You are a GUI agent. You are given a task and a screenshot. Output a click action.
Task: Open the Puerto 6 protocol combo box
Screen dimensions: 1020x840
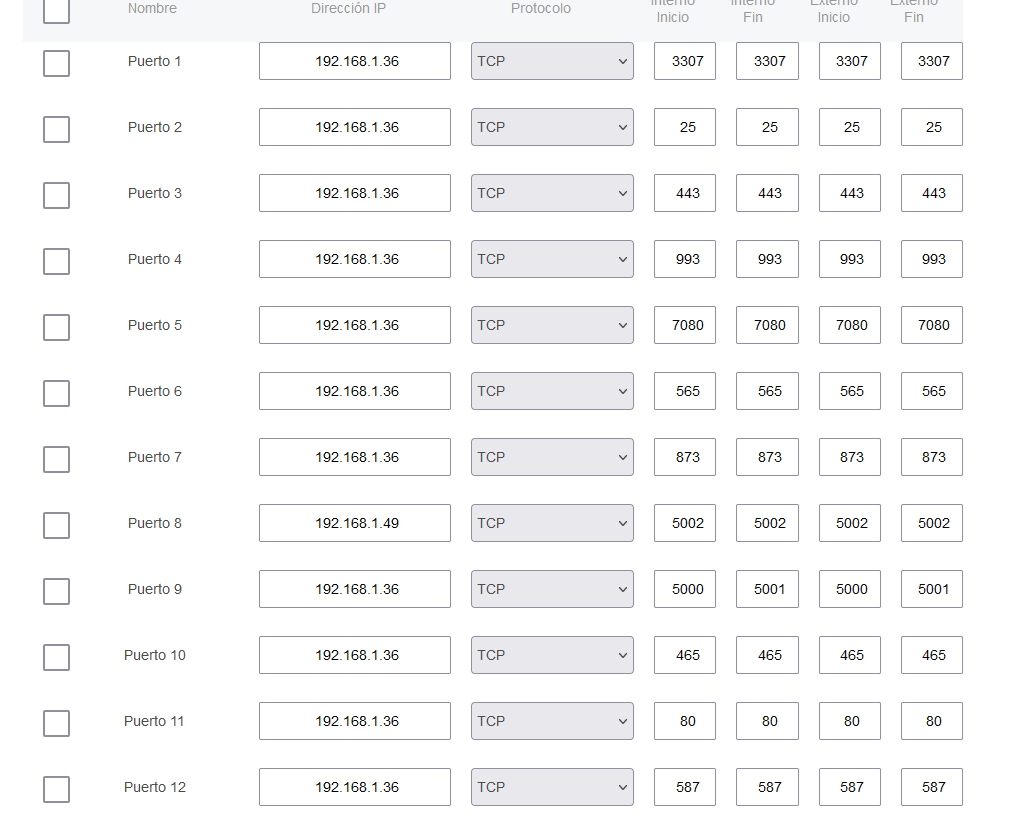(552, 391)
